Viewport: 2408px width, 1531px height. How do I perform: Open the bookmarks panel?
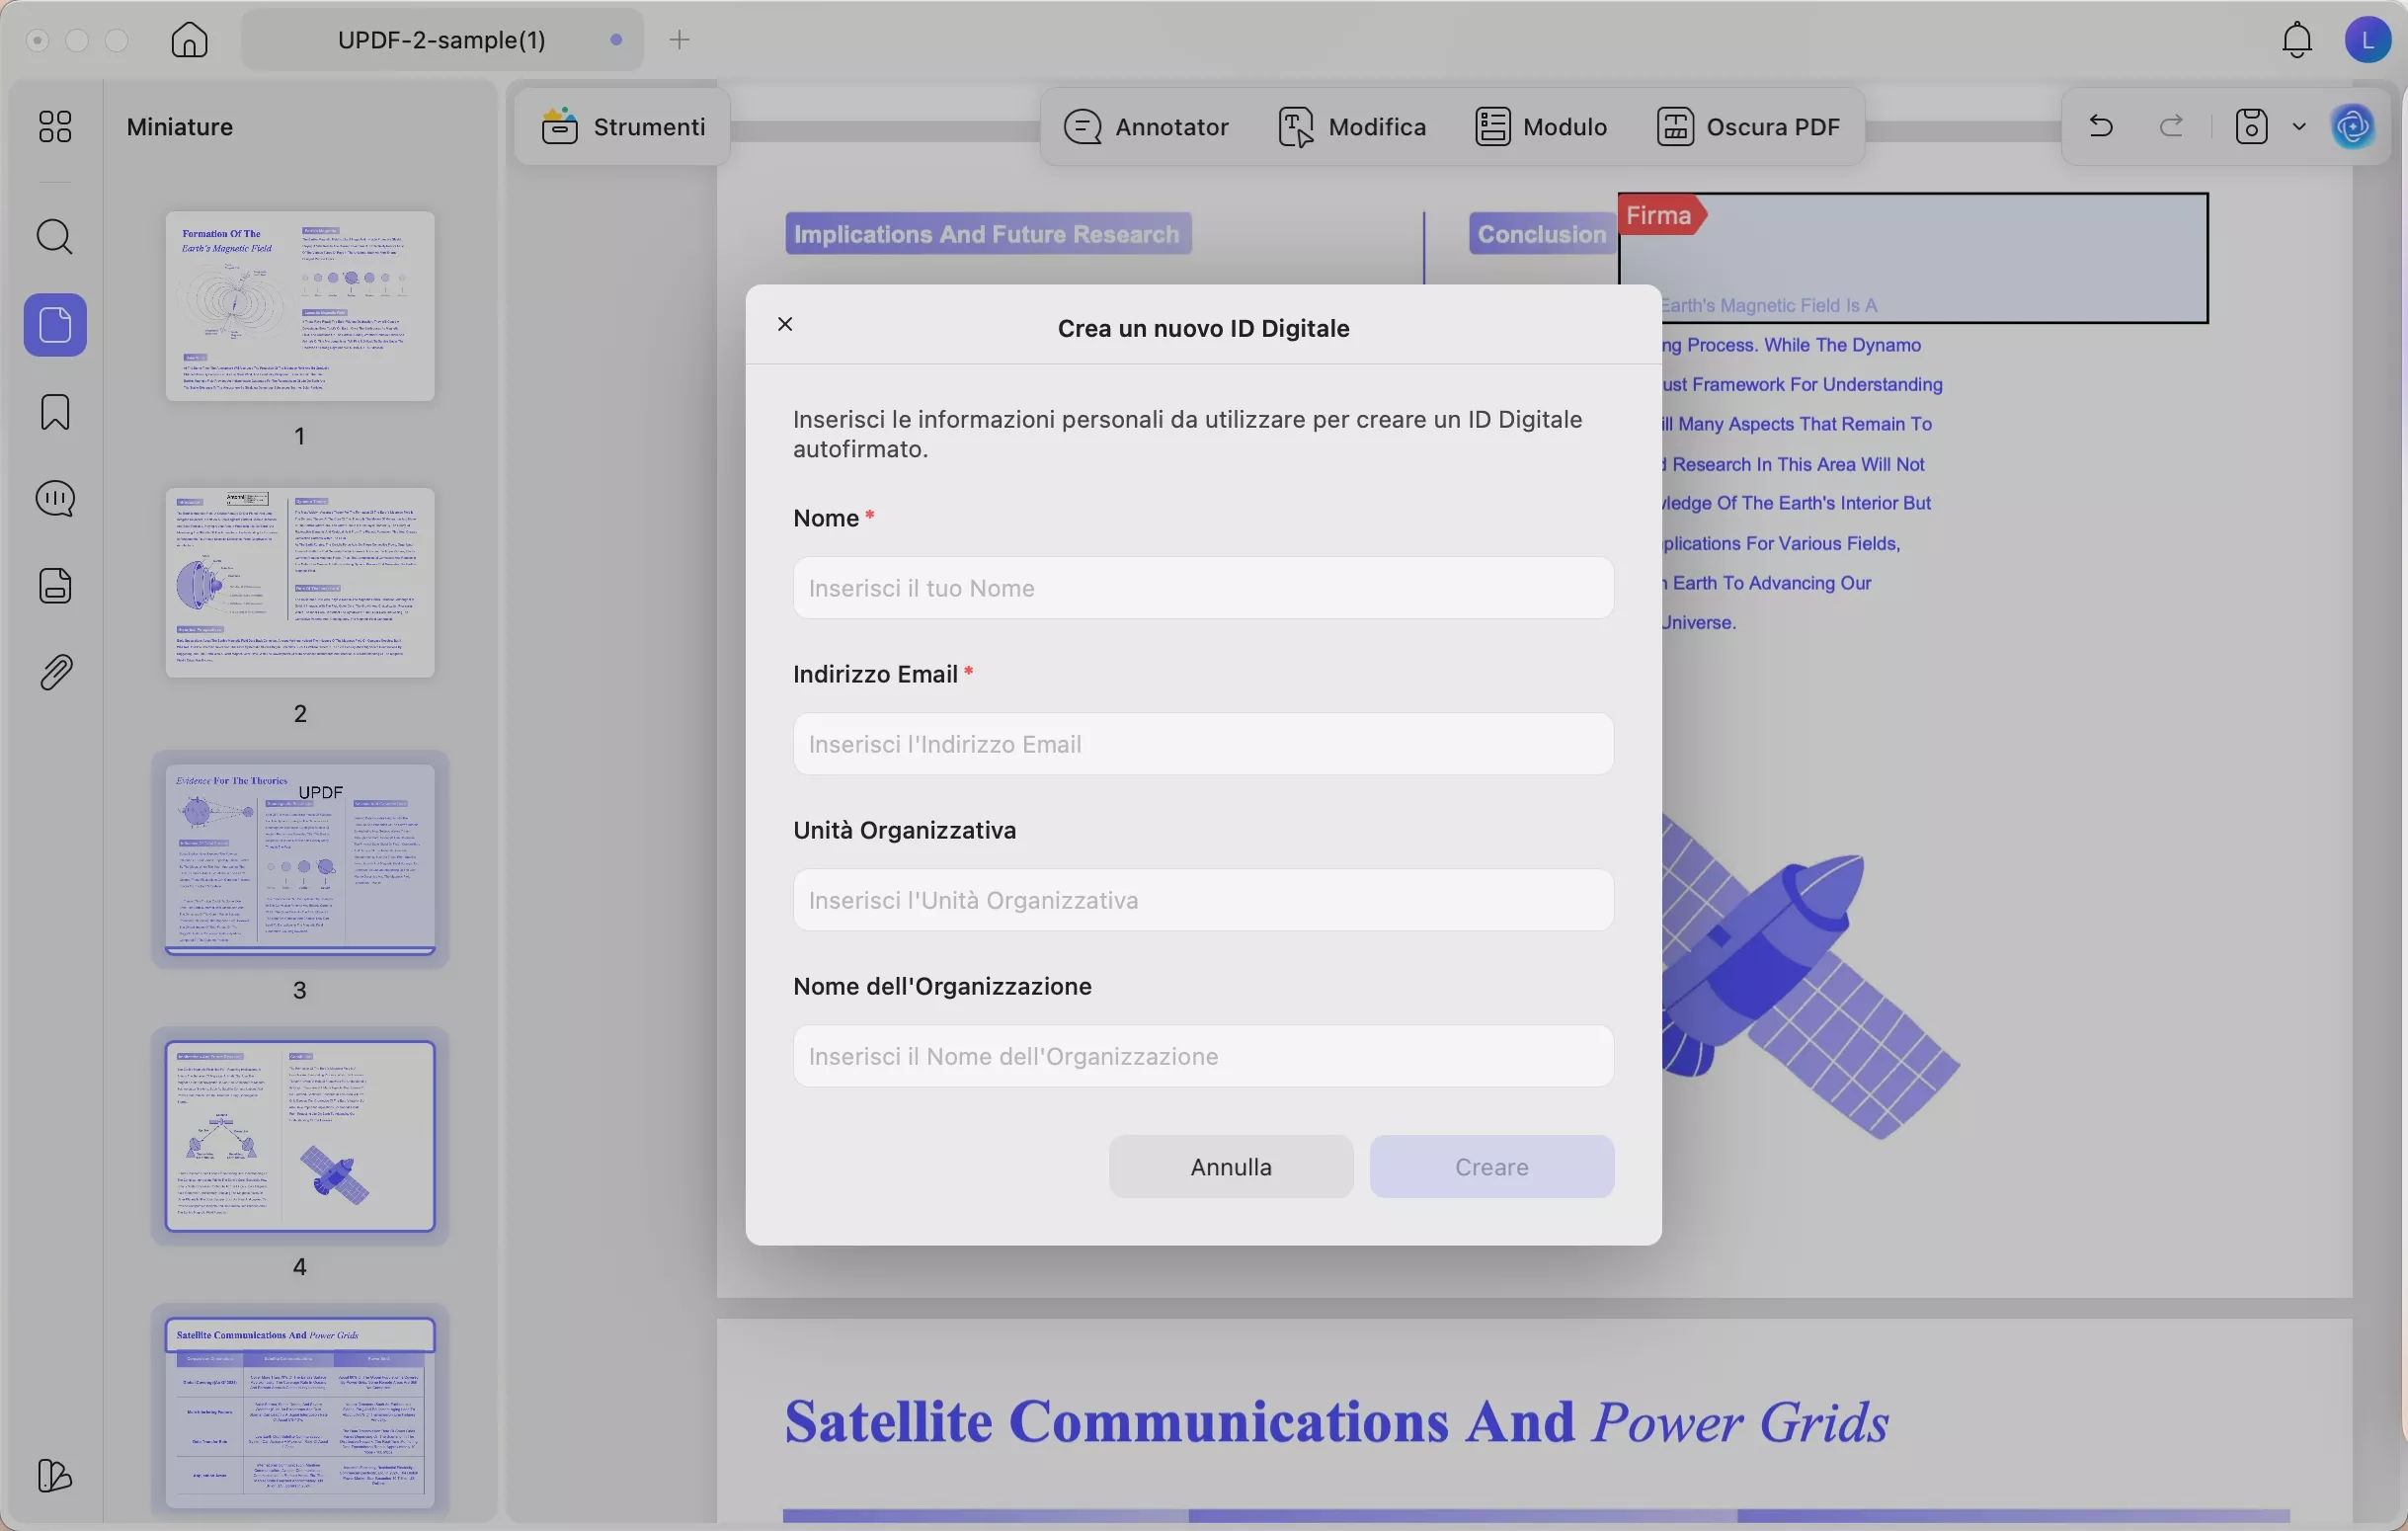coord(55,412)
